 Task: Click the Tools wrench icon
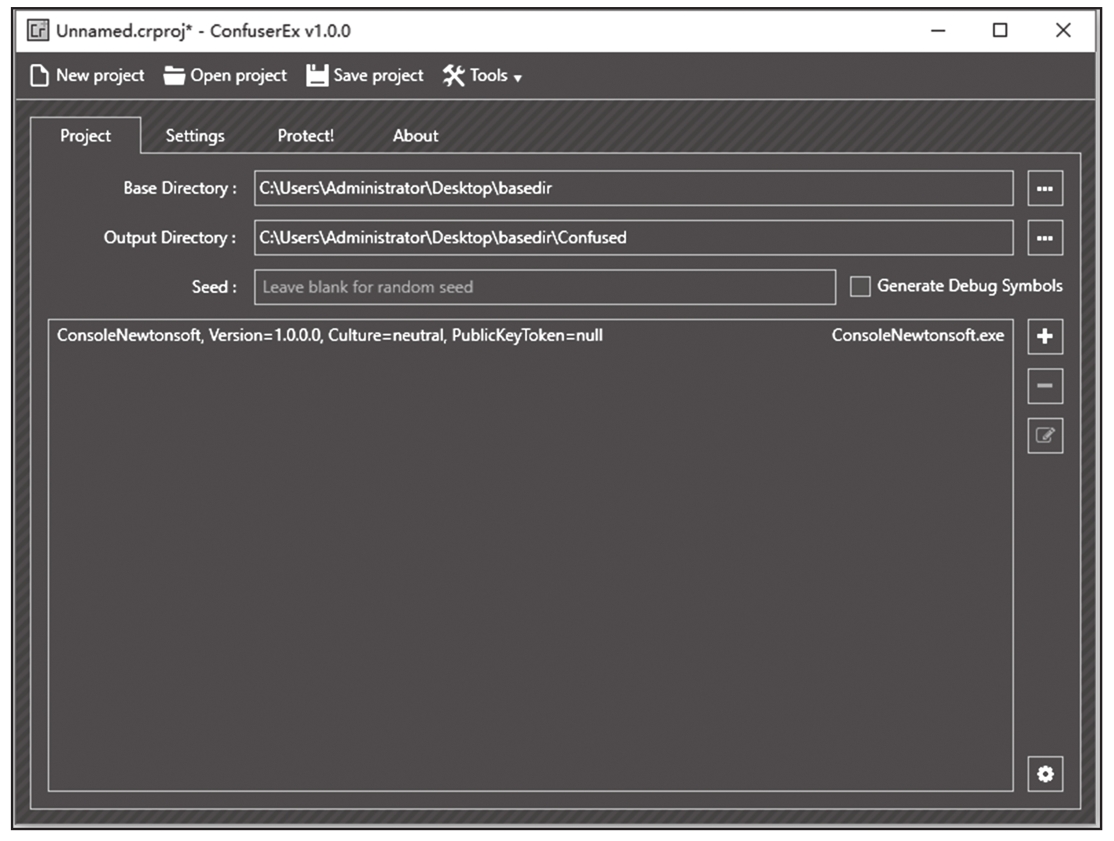click(x=454, y=76)
